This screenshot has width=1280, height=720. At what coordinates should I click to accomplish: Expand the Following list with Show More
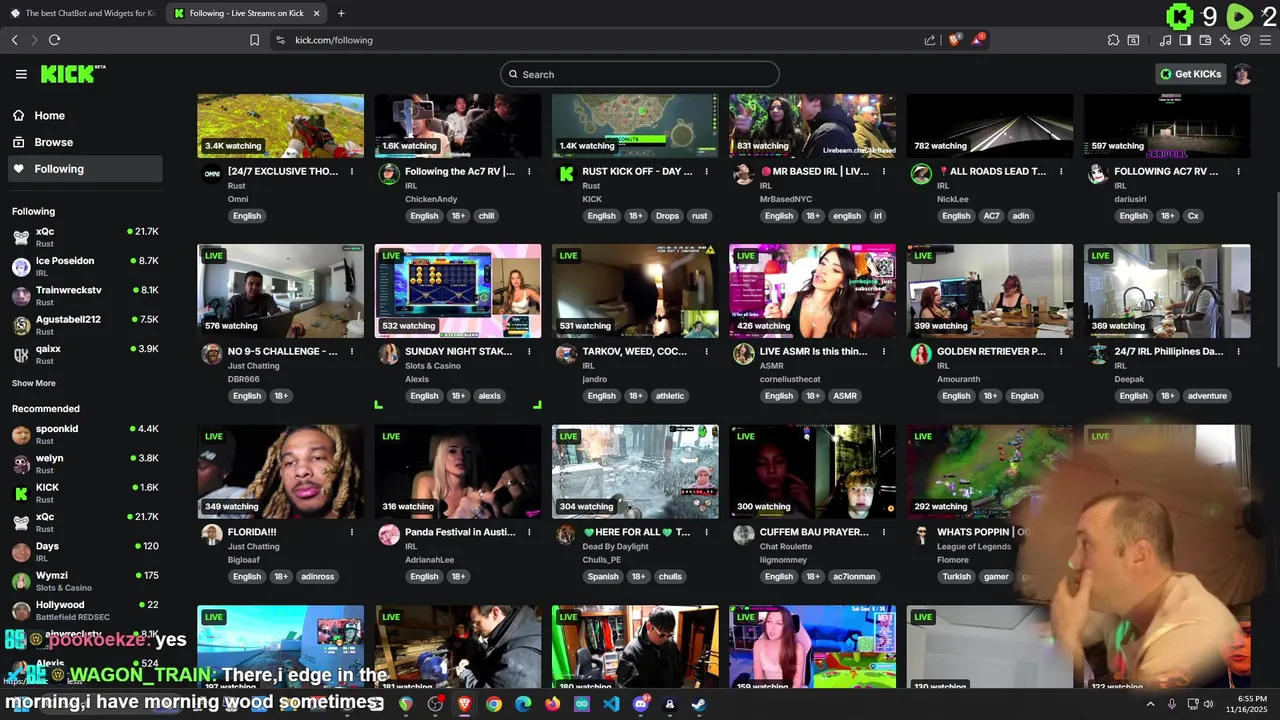point(34,383)
